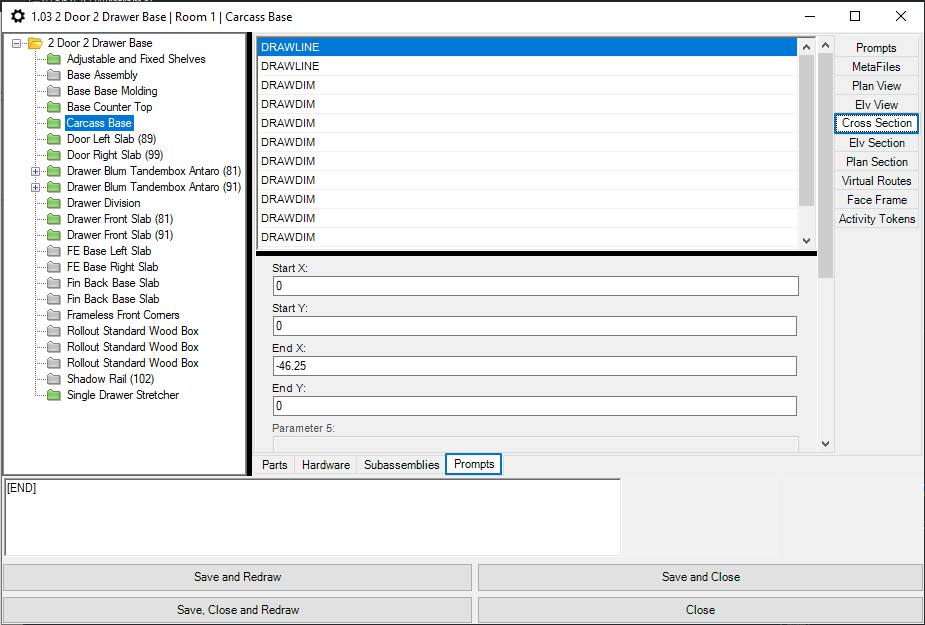The image size is (925, 625).
Task: Select Frameless Front Corners in tree
Action: click(x=123, y=315)
